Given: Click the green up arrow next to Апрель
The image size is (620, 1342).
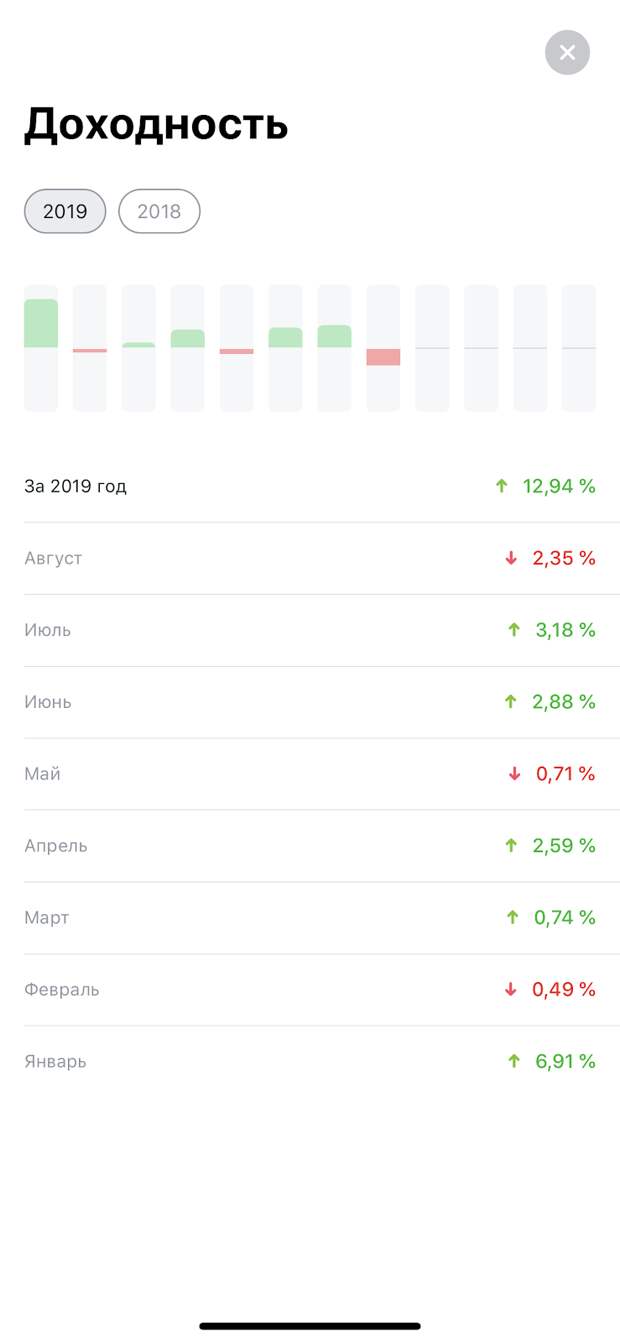Looking at the screenshot, I should (x=511, y=846).
